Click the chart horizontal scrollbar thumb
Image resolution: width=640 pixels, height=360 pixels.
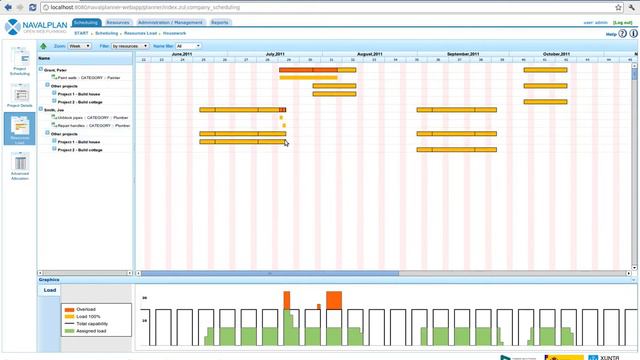(x=270, y=273)
